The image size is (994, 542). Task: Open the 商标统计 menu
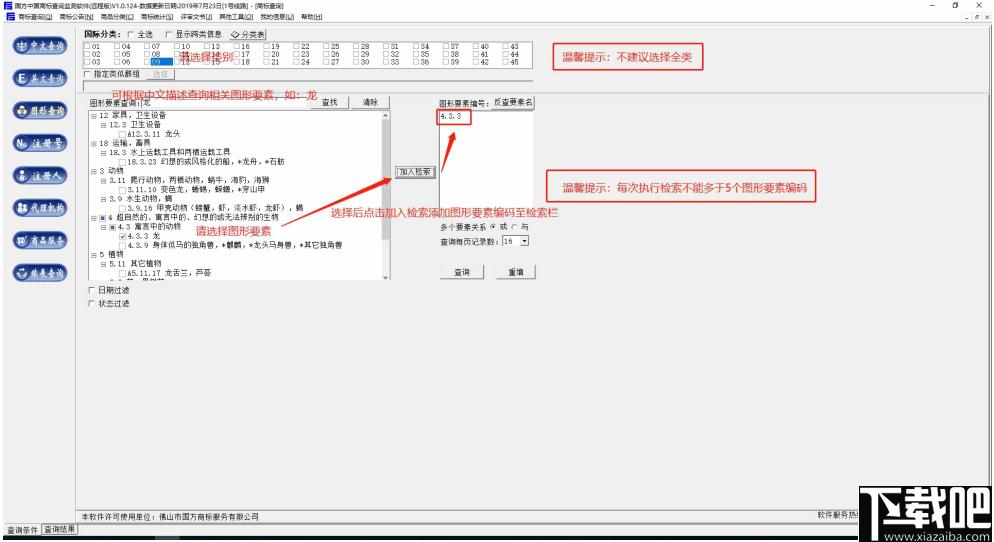(x=157, y=16)
